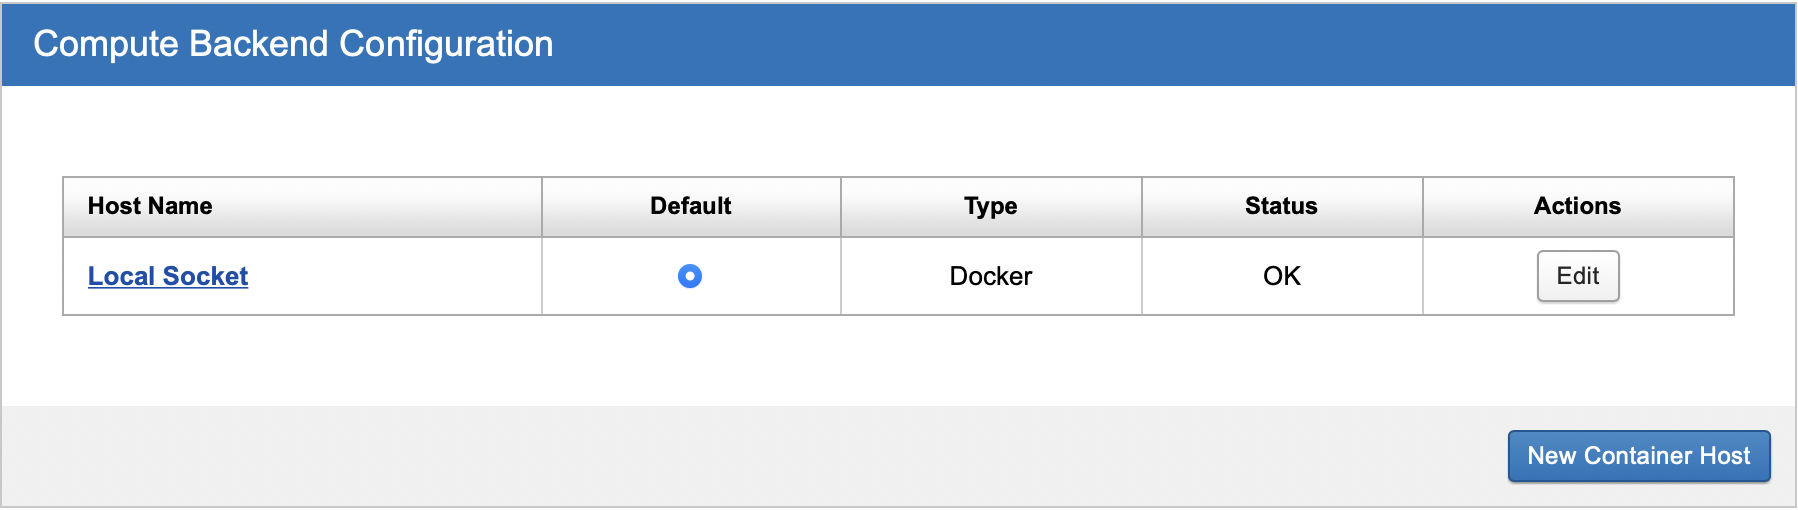Open the Local Socket host link
Viewport: 1798px width, 510px height.
pyautogui.click(x=168, y=276)
